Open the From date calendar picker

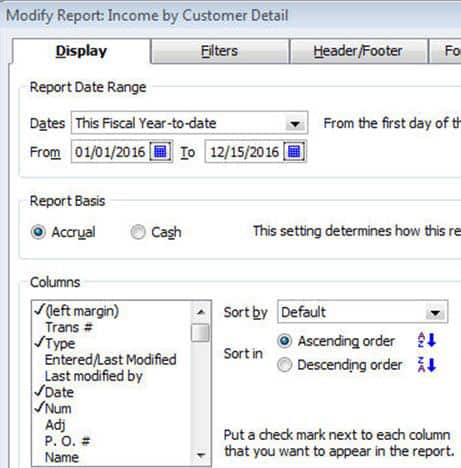(x=160, y=152)
